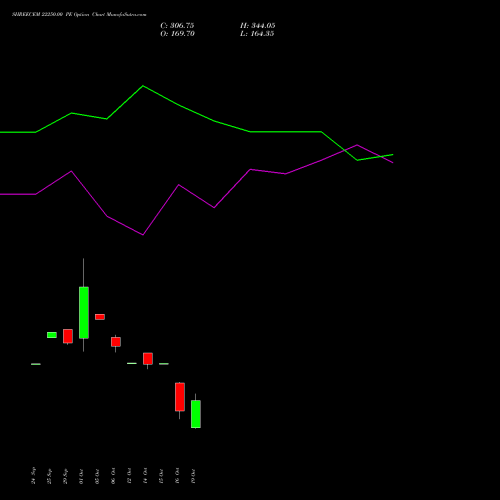Select the 06 Oct date label
500x500 pixels.
click(x=113, y=476)
